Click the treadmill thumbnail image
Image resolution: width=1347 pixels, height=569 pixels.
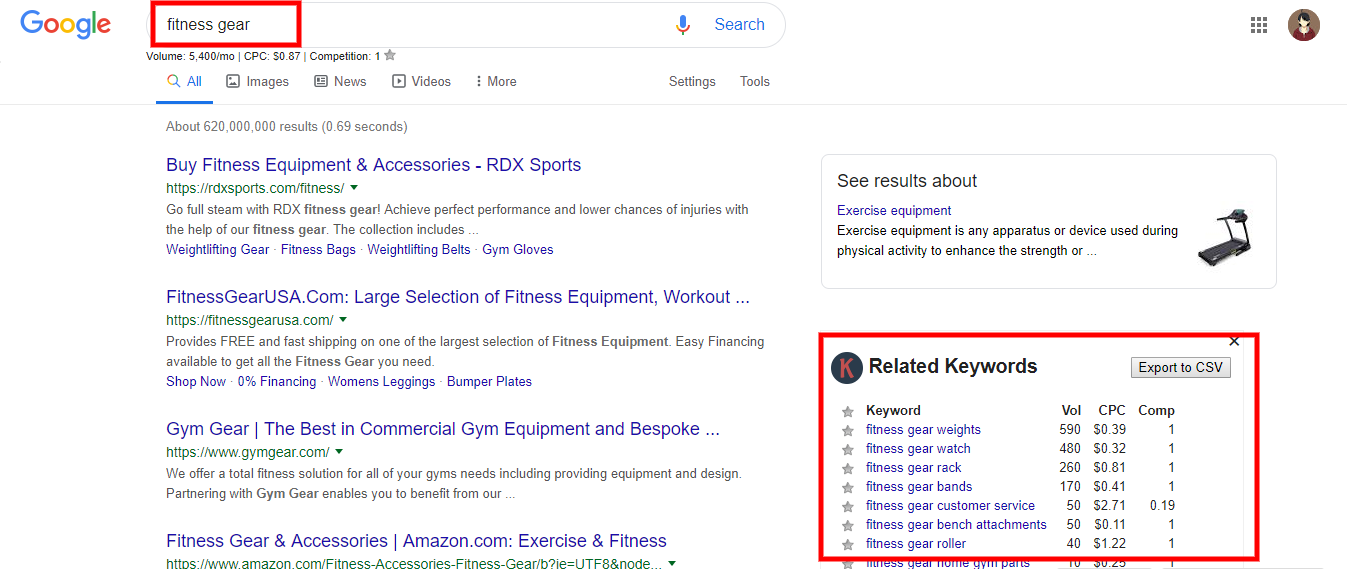(x=1225, y=238)
